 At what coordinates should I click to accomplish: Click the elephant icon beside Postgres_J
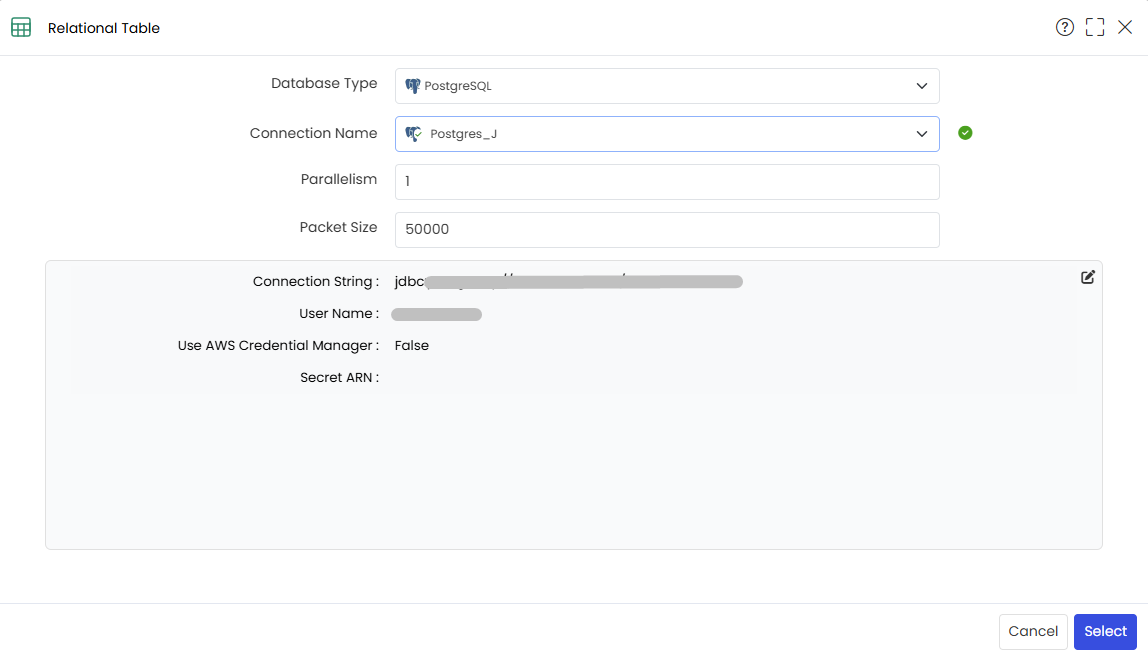414,134
